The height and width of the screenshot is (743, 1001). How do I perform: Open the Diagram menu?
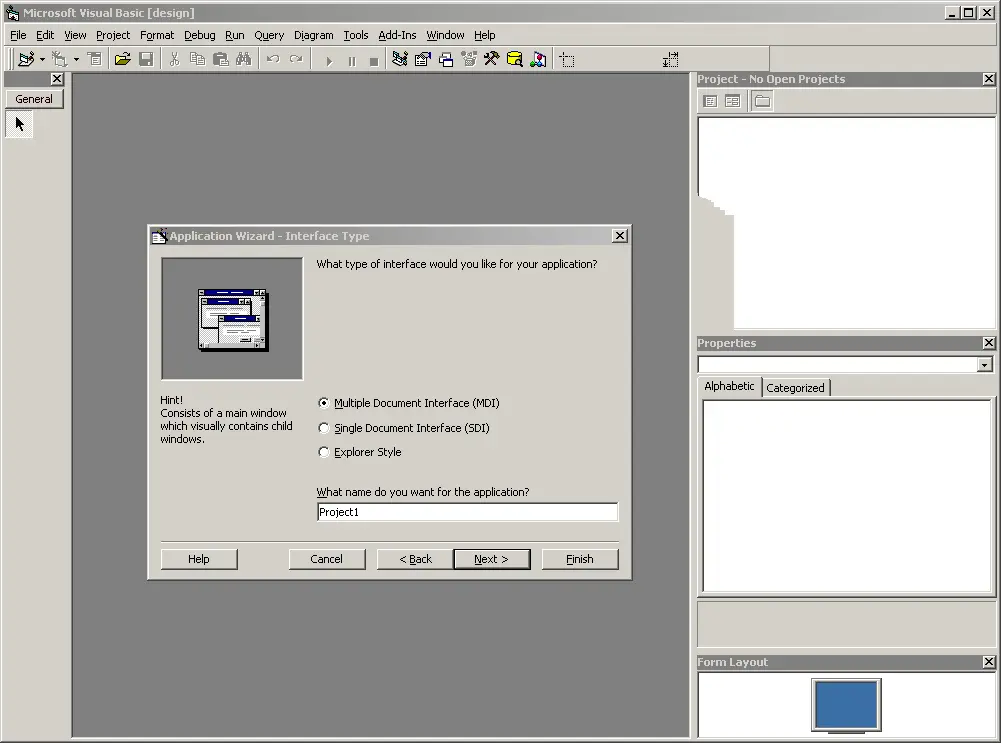[313, 35]
